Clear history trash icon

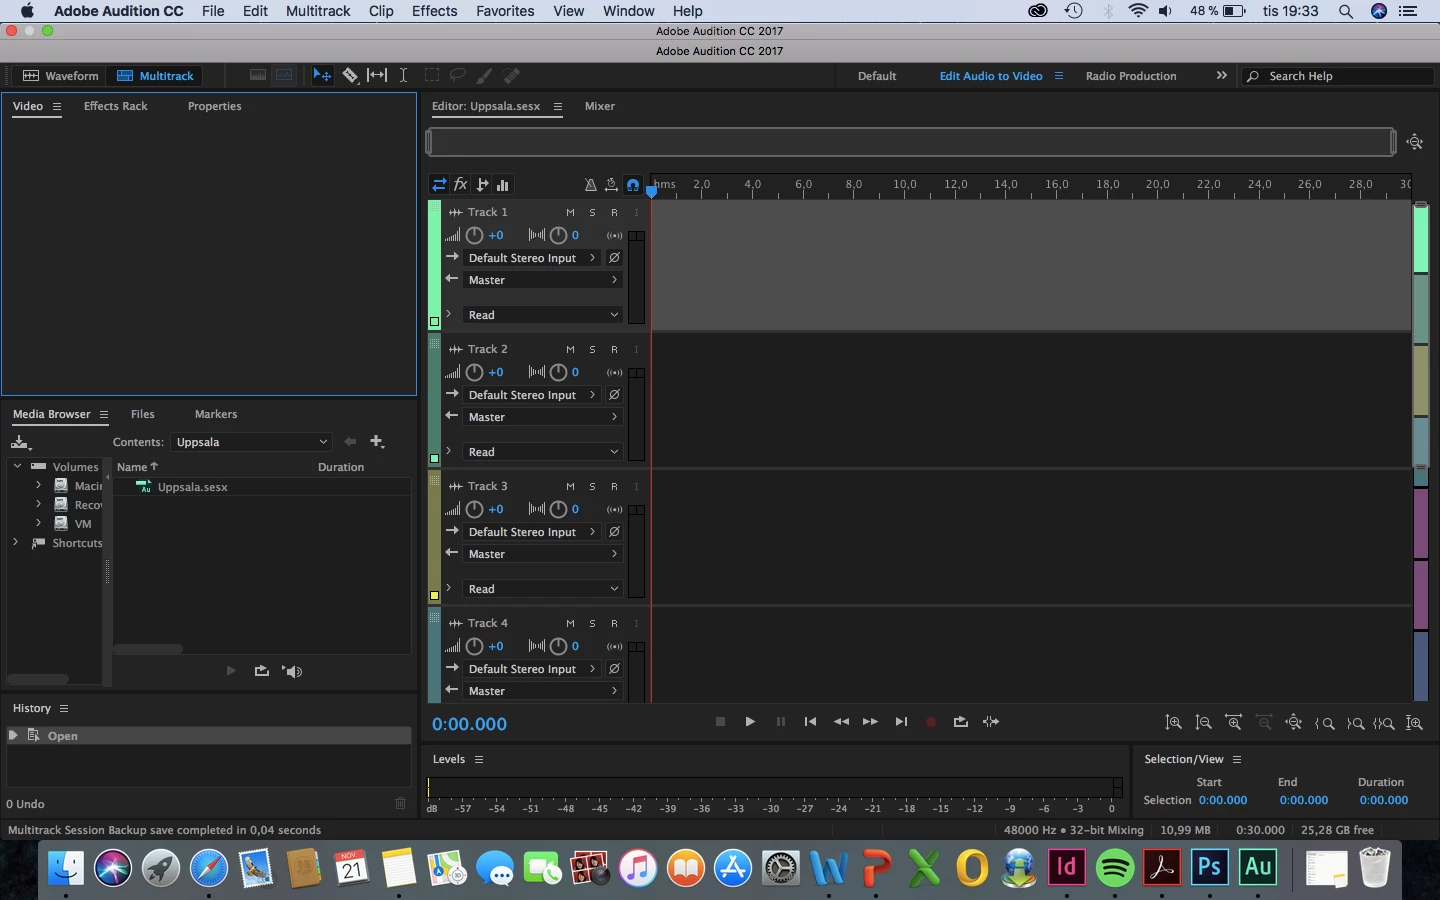coord(401,804)
